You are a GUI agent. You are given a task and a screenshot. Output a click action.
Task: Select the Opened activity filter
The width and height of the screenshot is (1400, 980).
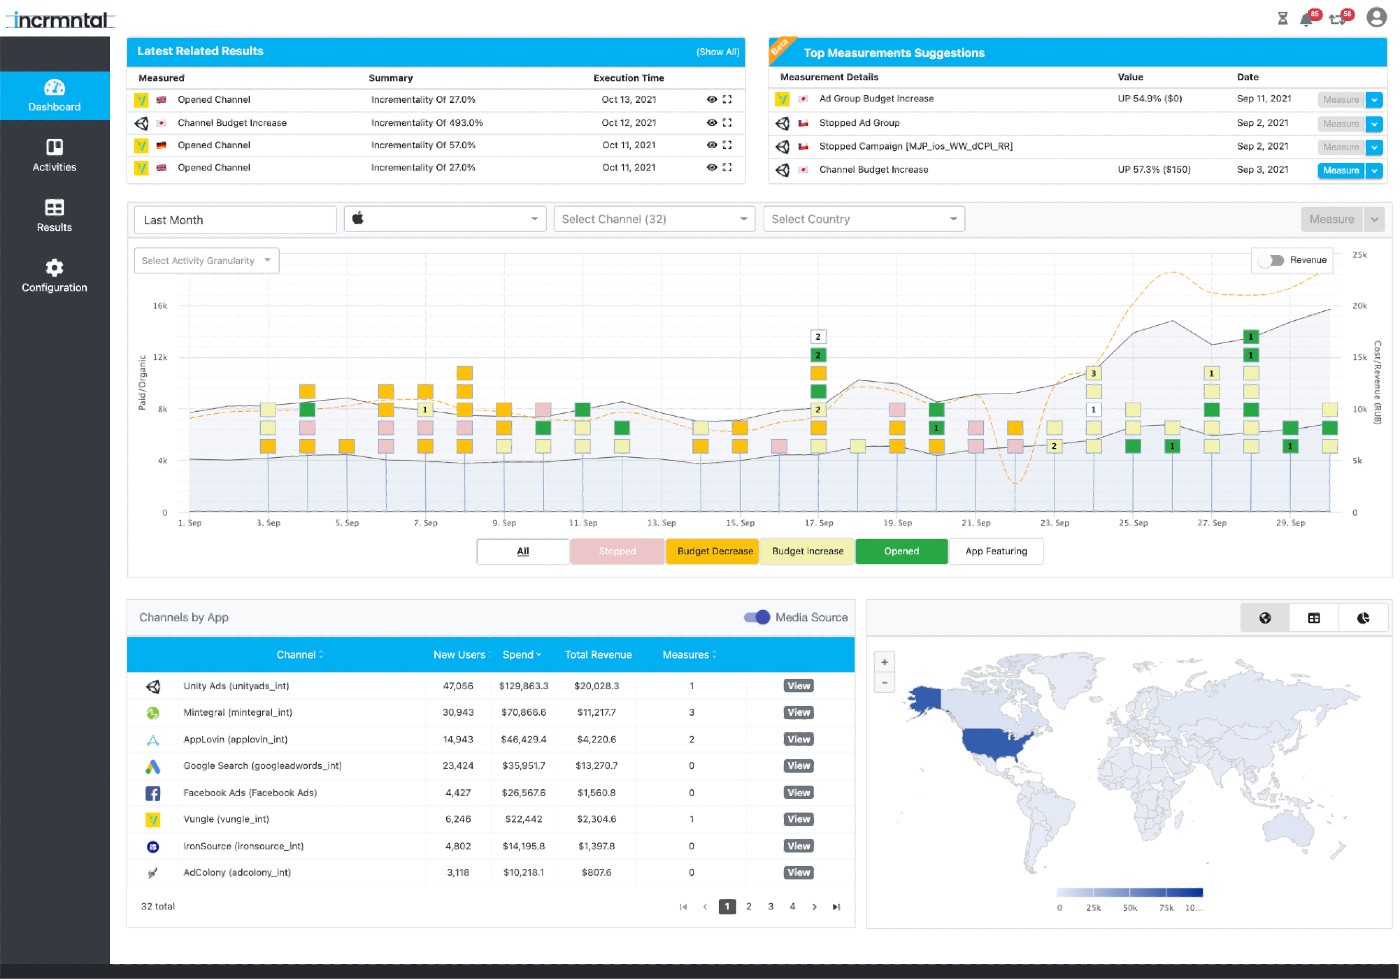tap(901, 552)
